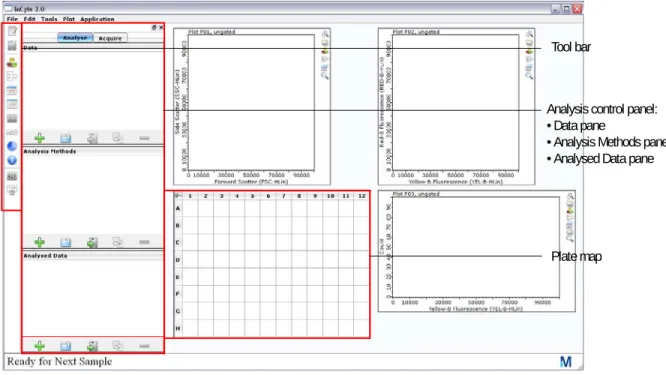
Task: Click plate map select-all corner cell
Action: click(178, 196)
